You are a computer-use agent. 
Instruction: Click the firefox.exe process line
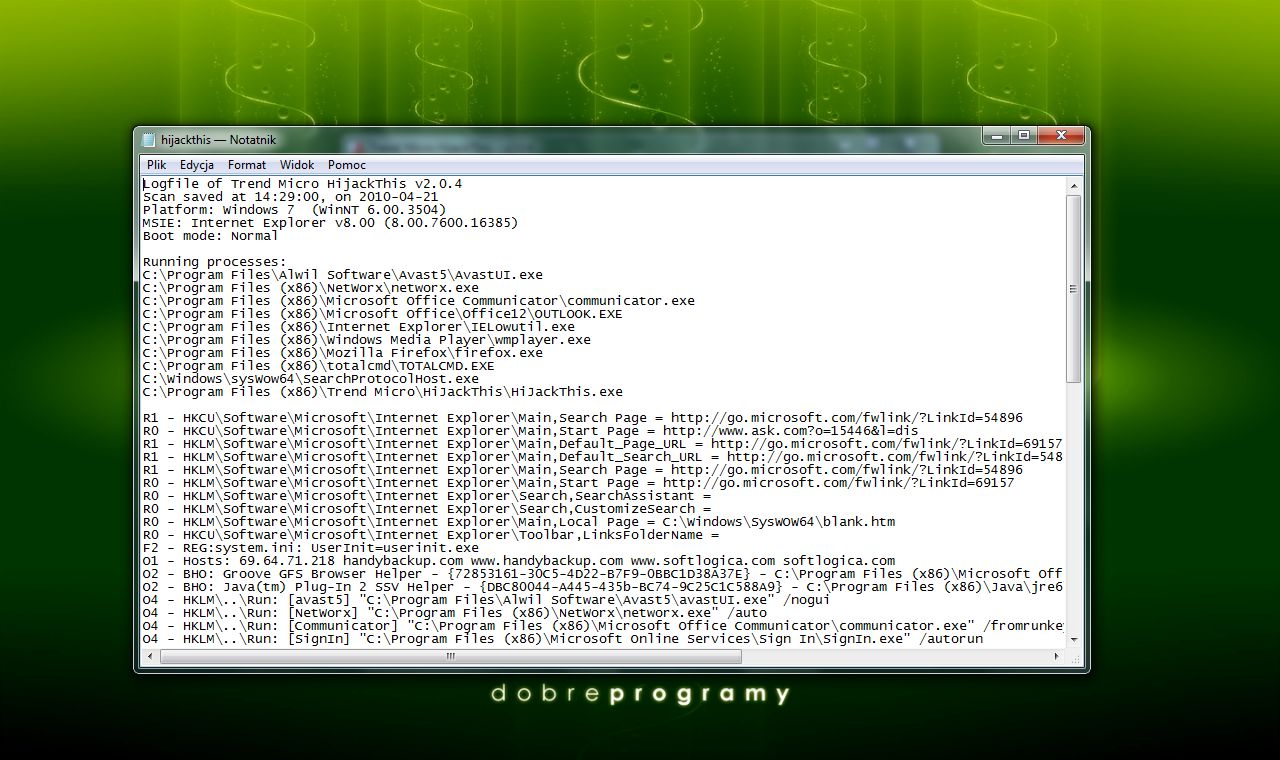(342, 353)
